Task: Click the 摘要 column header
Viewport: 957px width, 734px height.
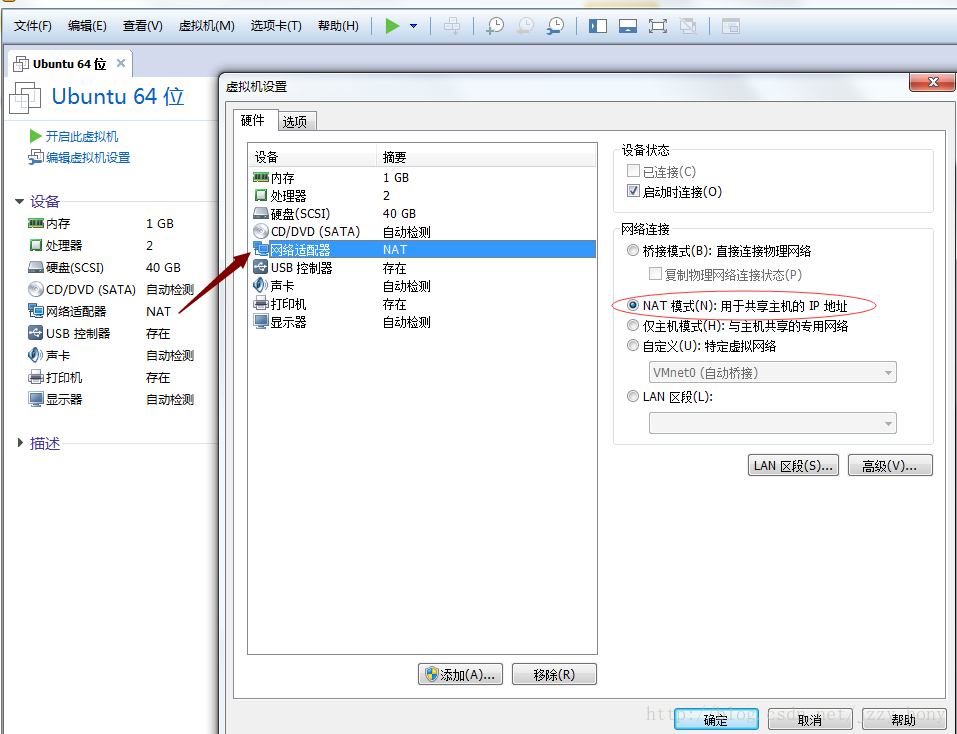Action: coord(486,157)
